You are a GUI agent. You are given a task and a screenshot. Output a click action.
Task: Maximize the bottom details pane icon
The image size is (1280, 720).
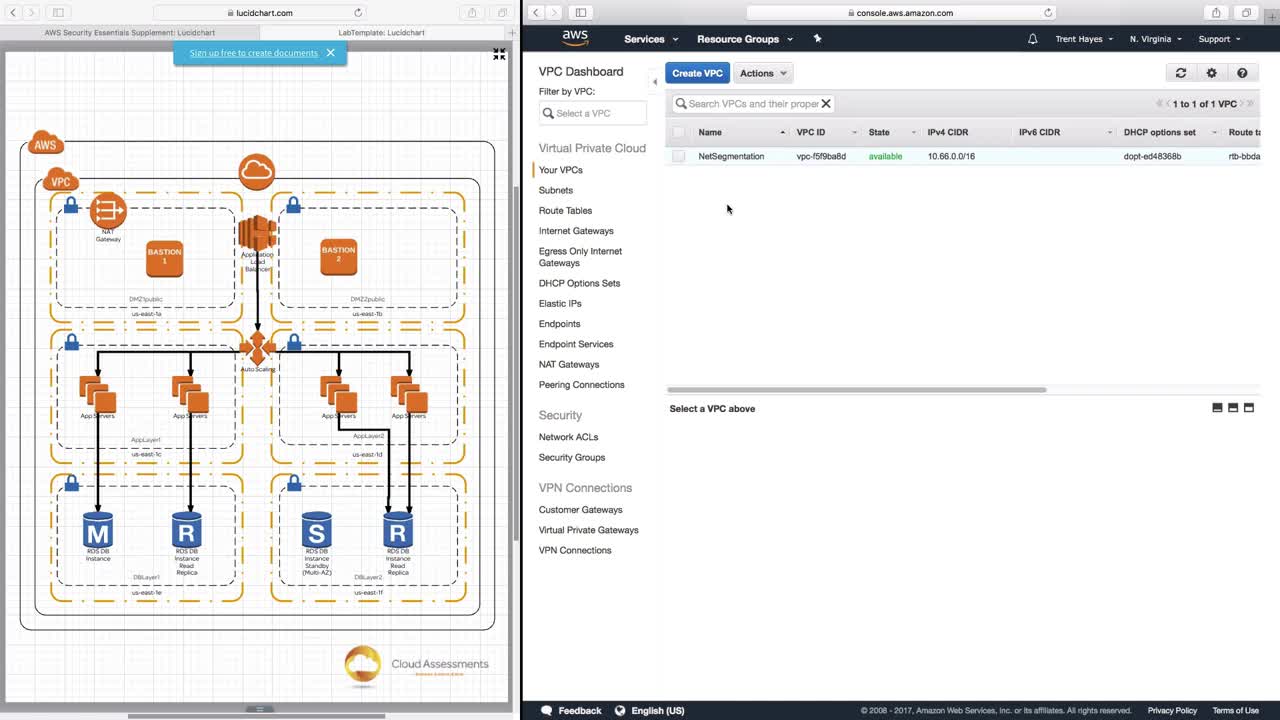pos(1248,408)
